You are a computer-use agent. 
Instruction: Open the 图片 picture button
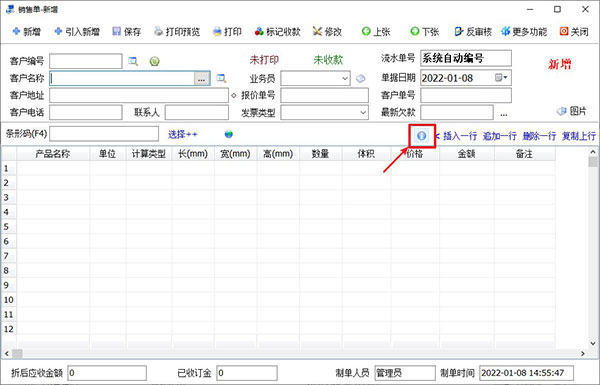click(571, 111)
